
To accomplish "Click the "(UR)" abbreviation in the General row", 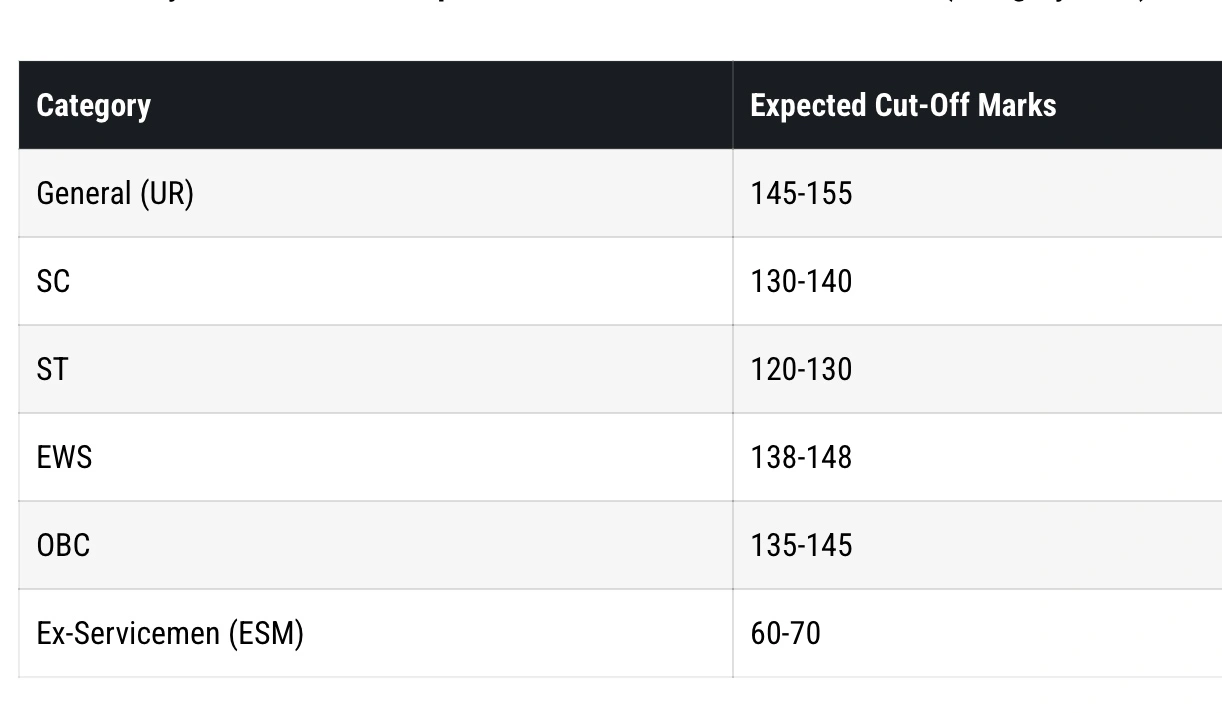I will [166, 193].
